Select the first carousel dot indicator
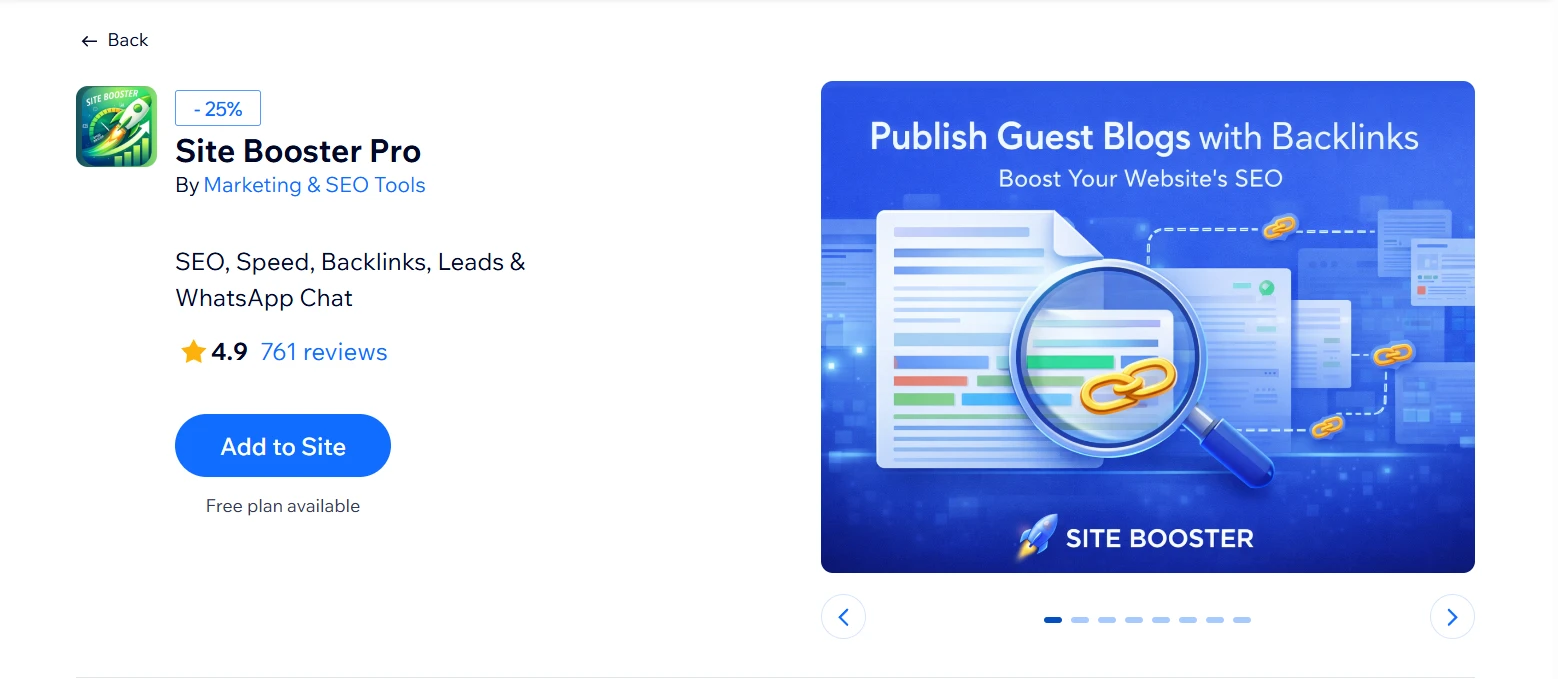This screenshot has height=679, width=1558. click(x=1053, y=620)
